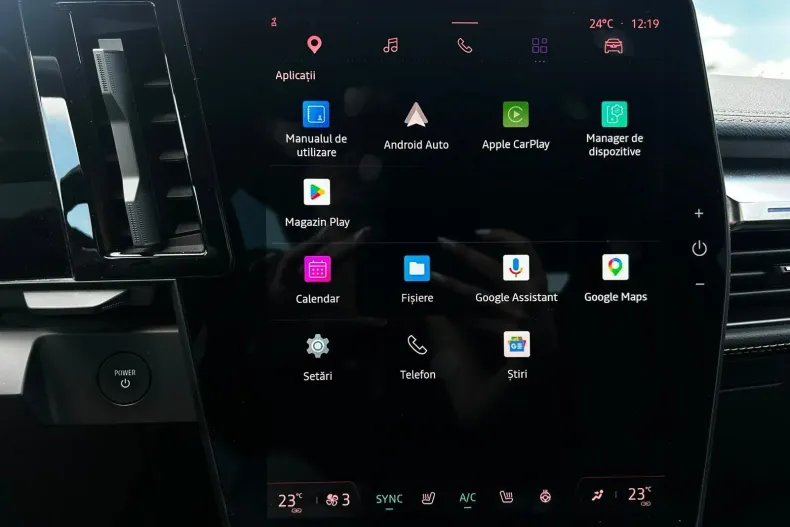Toggle A/C on or off
Screen dimensions: 790x527
coord(468,498)
